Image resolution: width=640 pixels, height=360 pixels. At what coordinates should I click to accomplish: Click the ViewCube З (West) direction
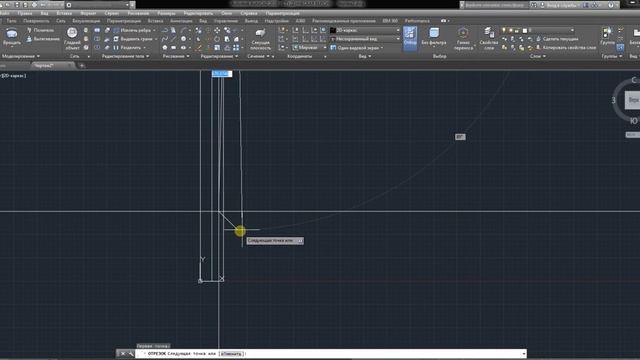614,100
